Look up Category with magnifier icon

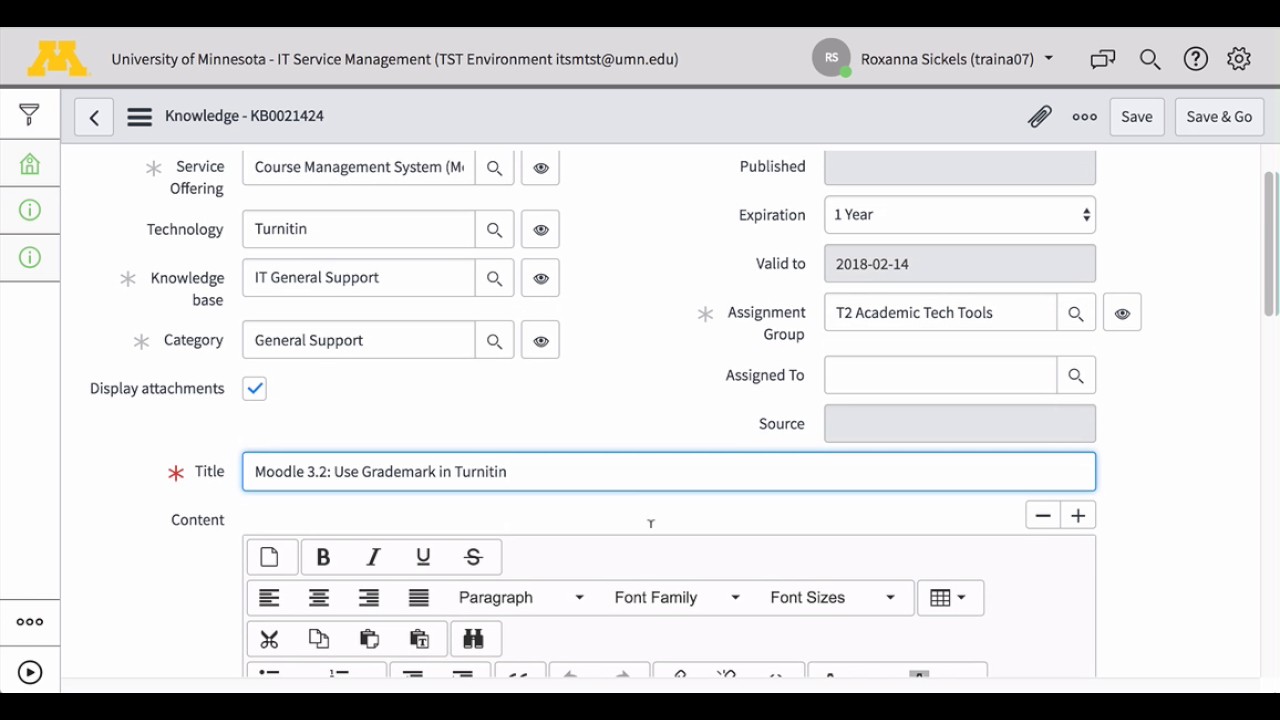pyautogui.click(x=494, y=341)
